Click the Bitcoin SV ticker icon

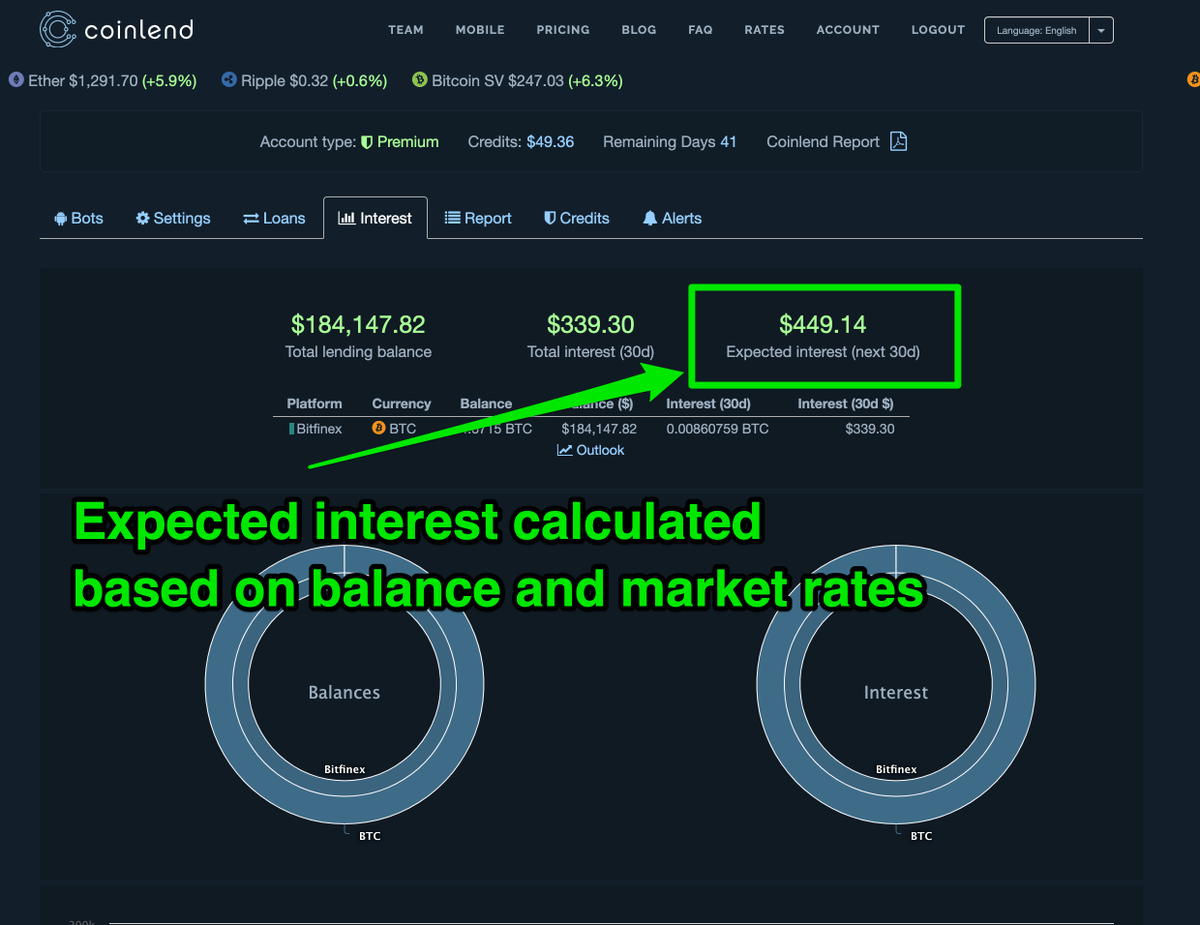click(420, 80)
